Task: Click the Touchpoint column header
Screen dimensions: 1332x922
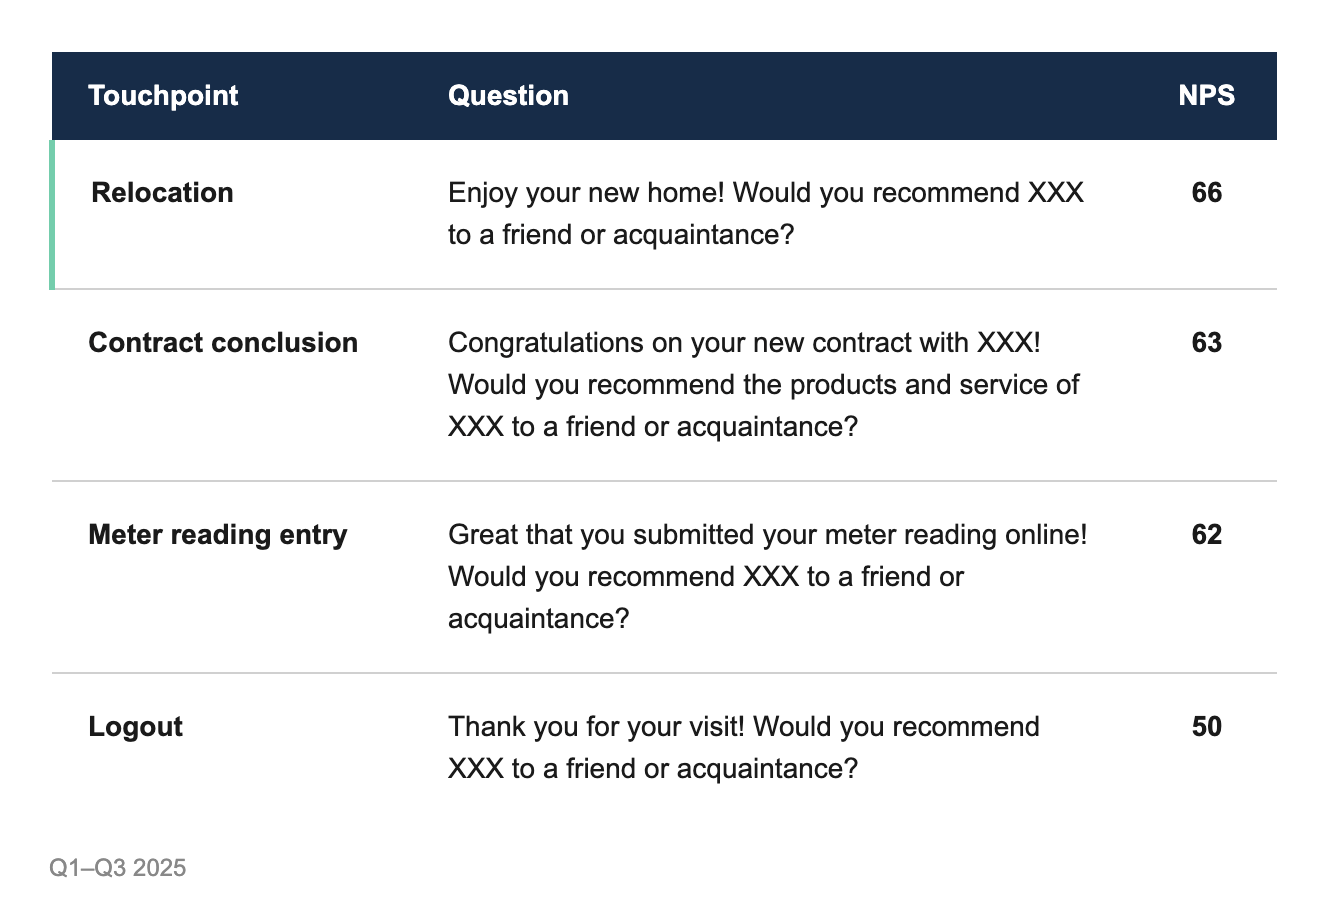Action: coord(163,96)
